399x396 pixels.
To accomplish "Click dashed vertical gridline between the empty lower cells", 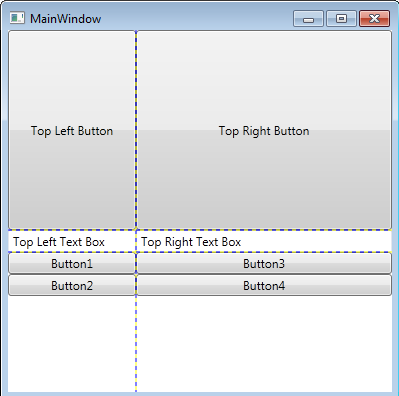I will (x=136, y=344).
